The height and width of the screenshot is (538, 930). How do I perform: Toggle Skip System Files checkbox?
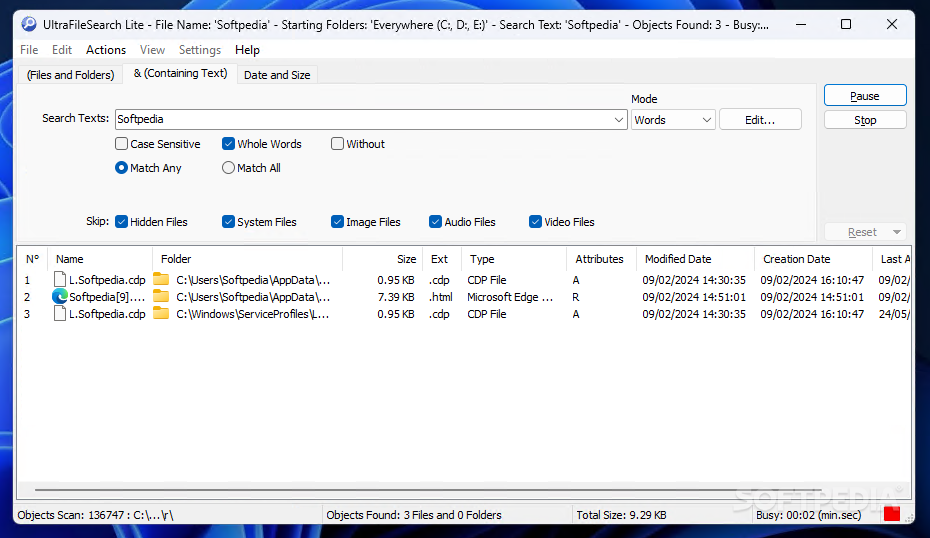[x=228, y=222]
